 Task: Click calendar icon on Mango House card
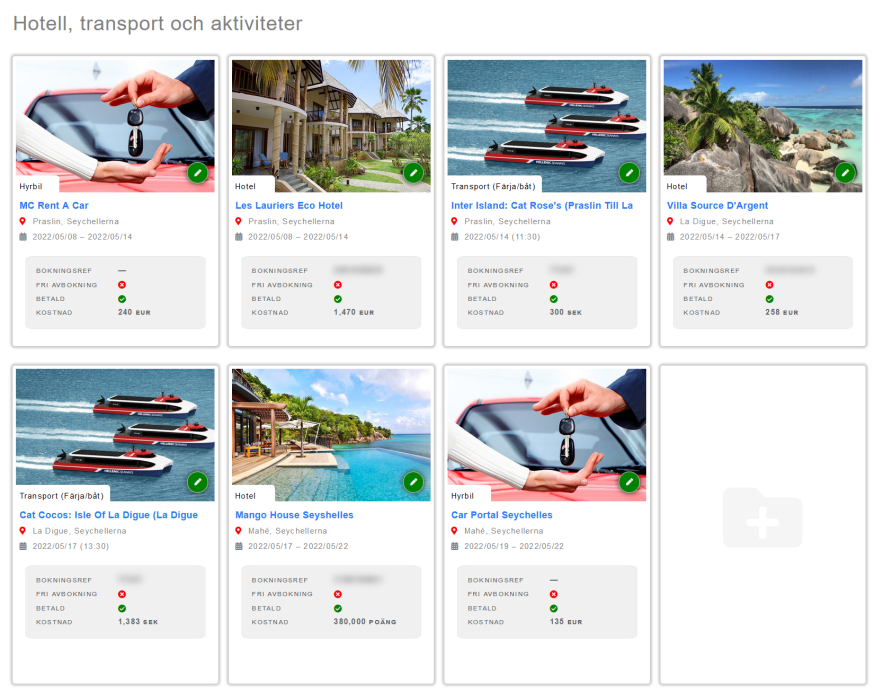click(239, 546)
